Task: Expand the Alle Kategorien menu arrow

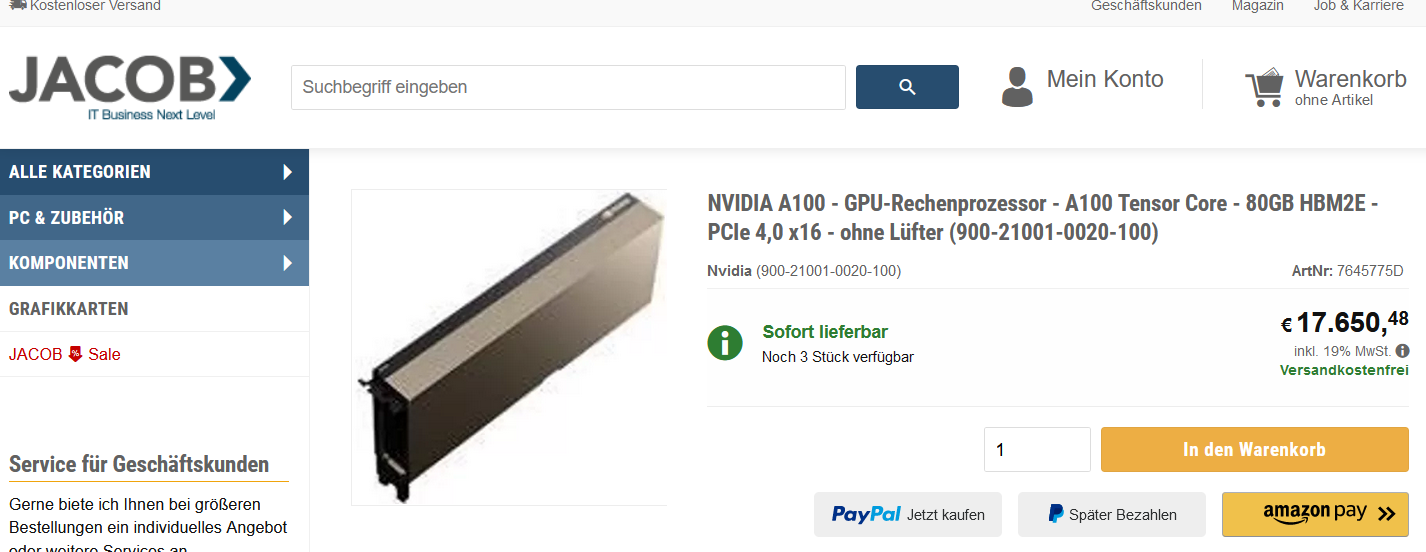Action: [288, 172]
